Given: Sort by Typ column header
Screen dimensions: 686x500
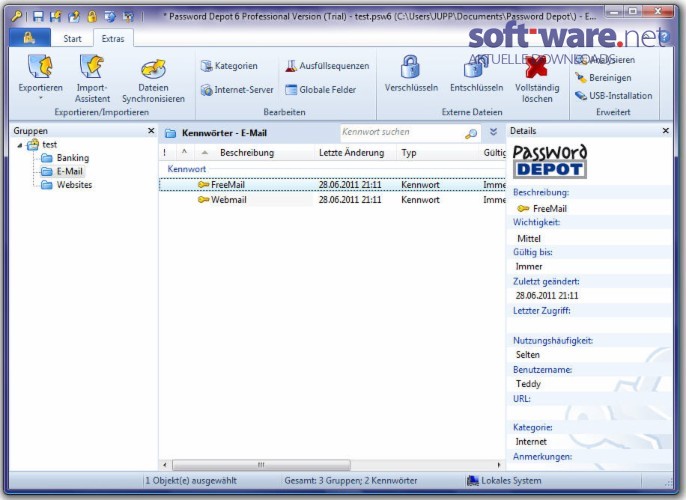Looking at the screenshot, I should pos(409,153).
